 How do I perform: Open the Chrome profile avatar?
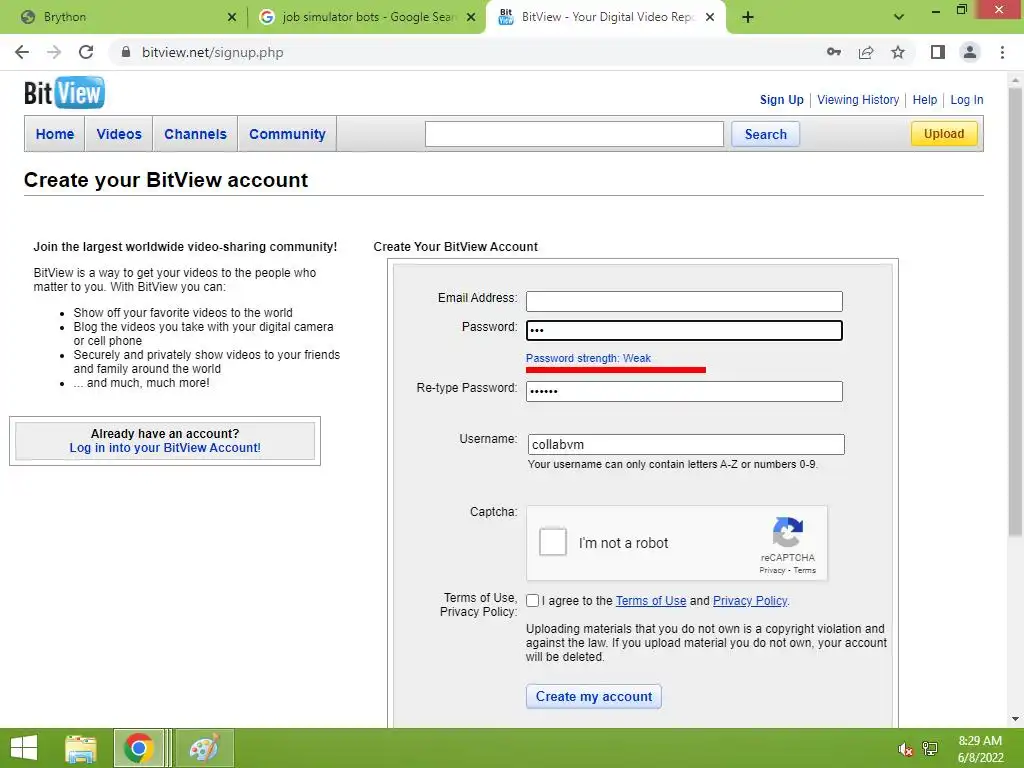pos(970,52)
